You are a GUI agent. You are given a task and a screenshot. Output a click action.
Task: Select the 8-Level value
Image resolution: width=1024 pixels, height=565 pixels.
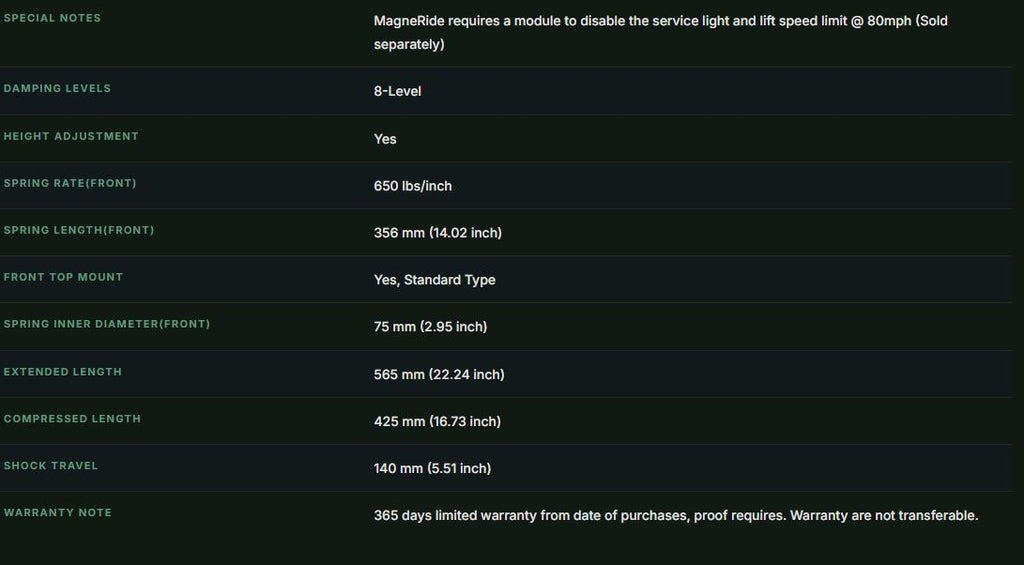397,91
